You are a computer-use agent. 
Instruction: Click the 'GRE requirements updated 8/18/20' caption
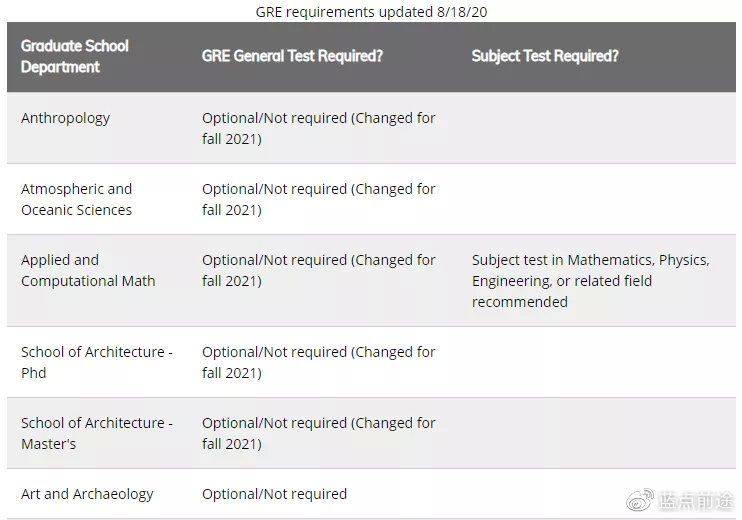[x=371, y=11]
